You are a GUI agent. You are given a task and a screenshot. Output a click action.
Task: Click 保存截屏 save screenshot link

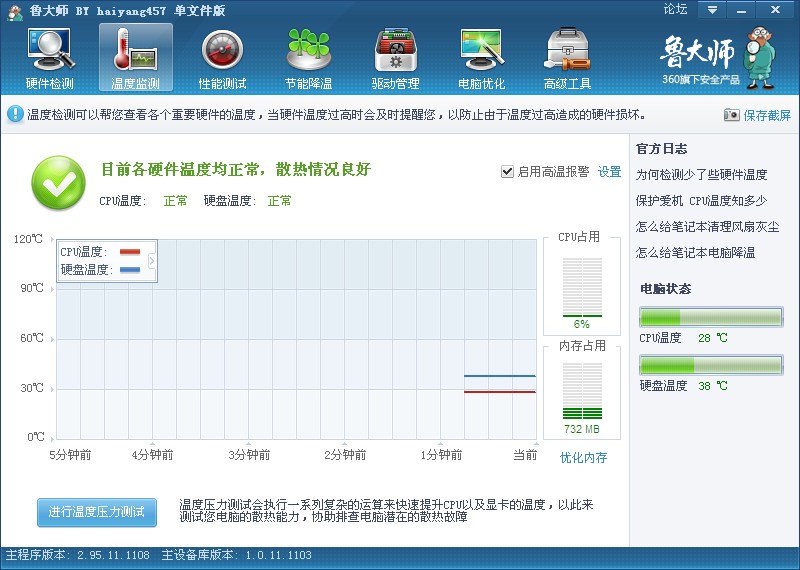click(767, 115)
